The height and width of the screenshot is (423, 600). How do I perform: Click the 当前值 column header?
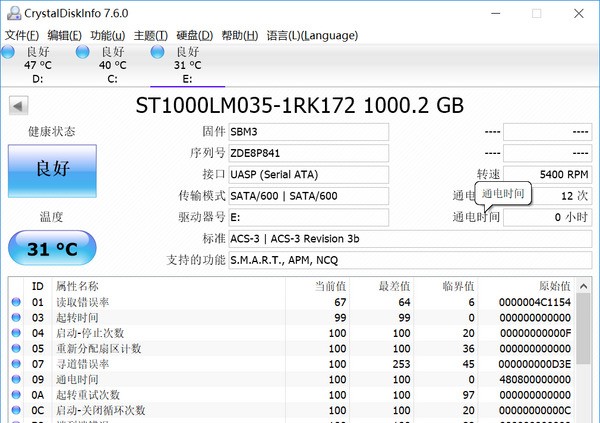330,286
